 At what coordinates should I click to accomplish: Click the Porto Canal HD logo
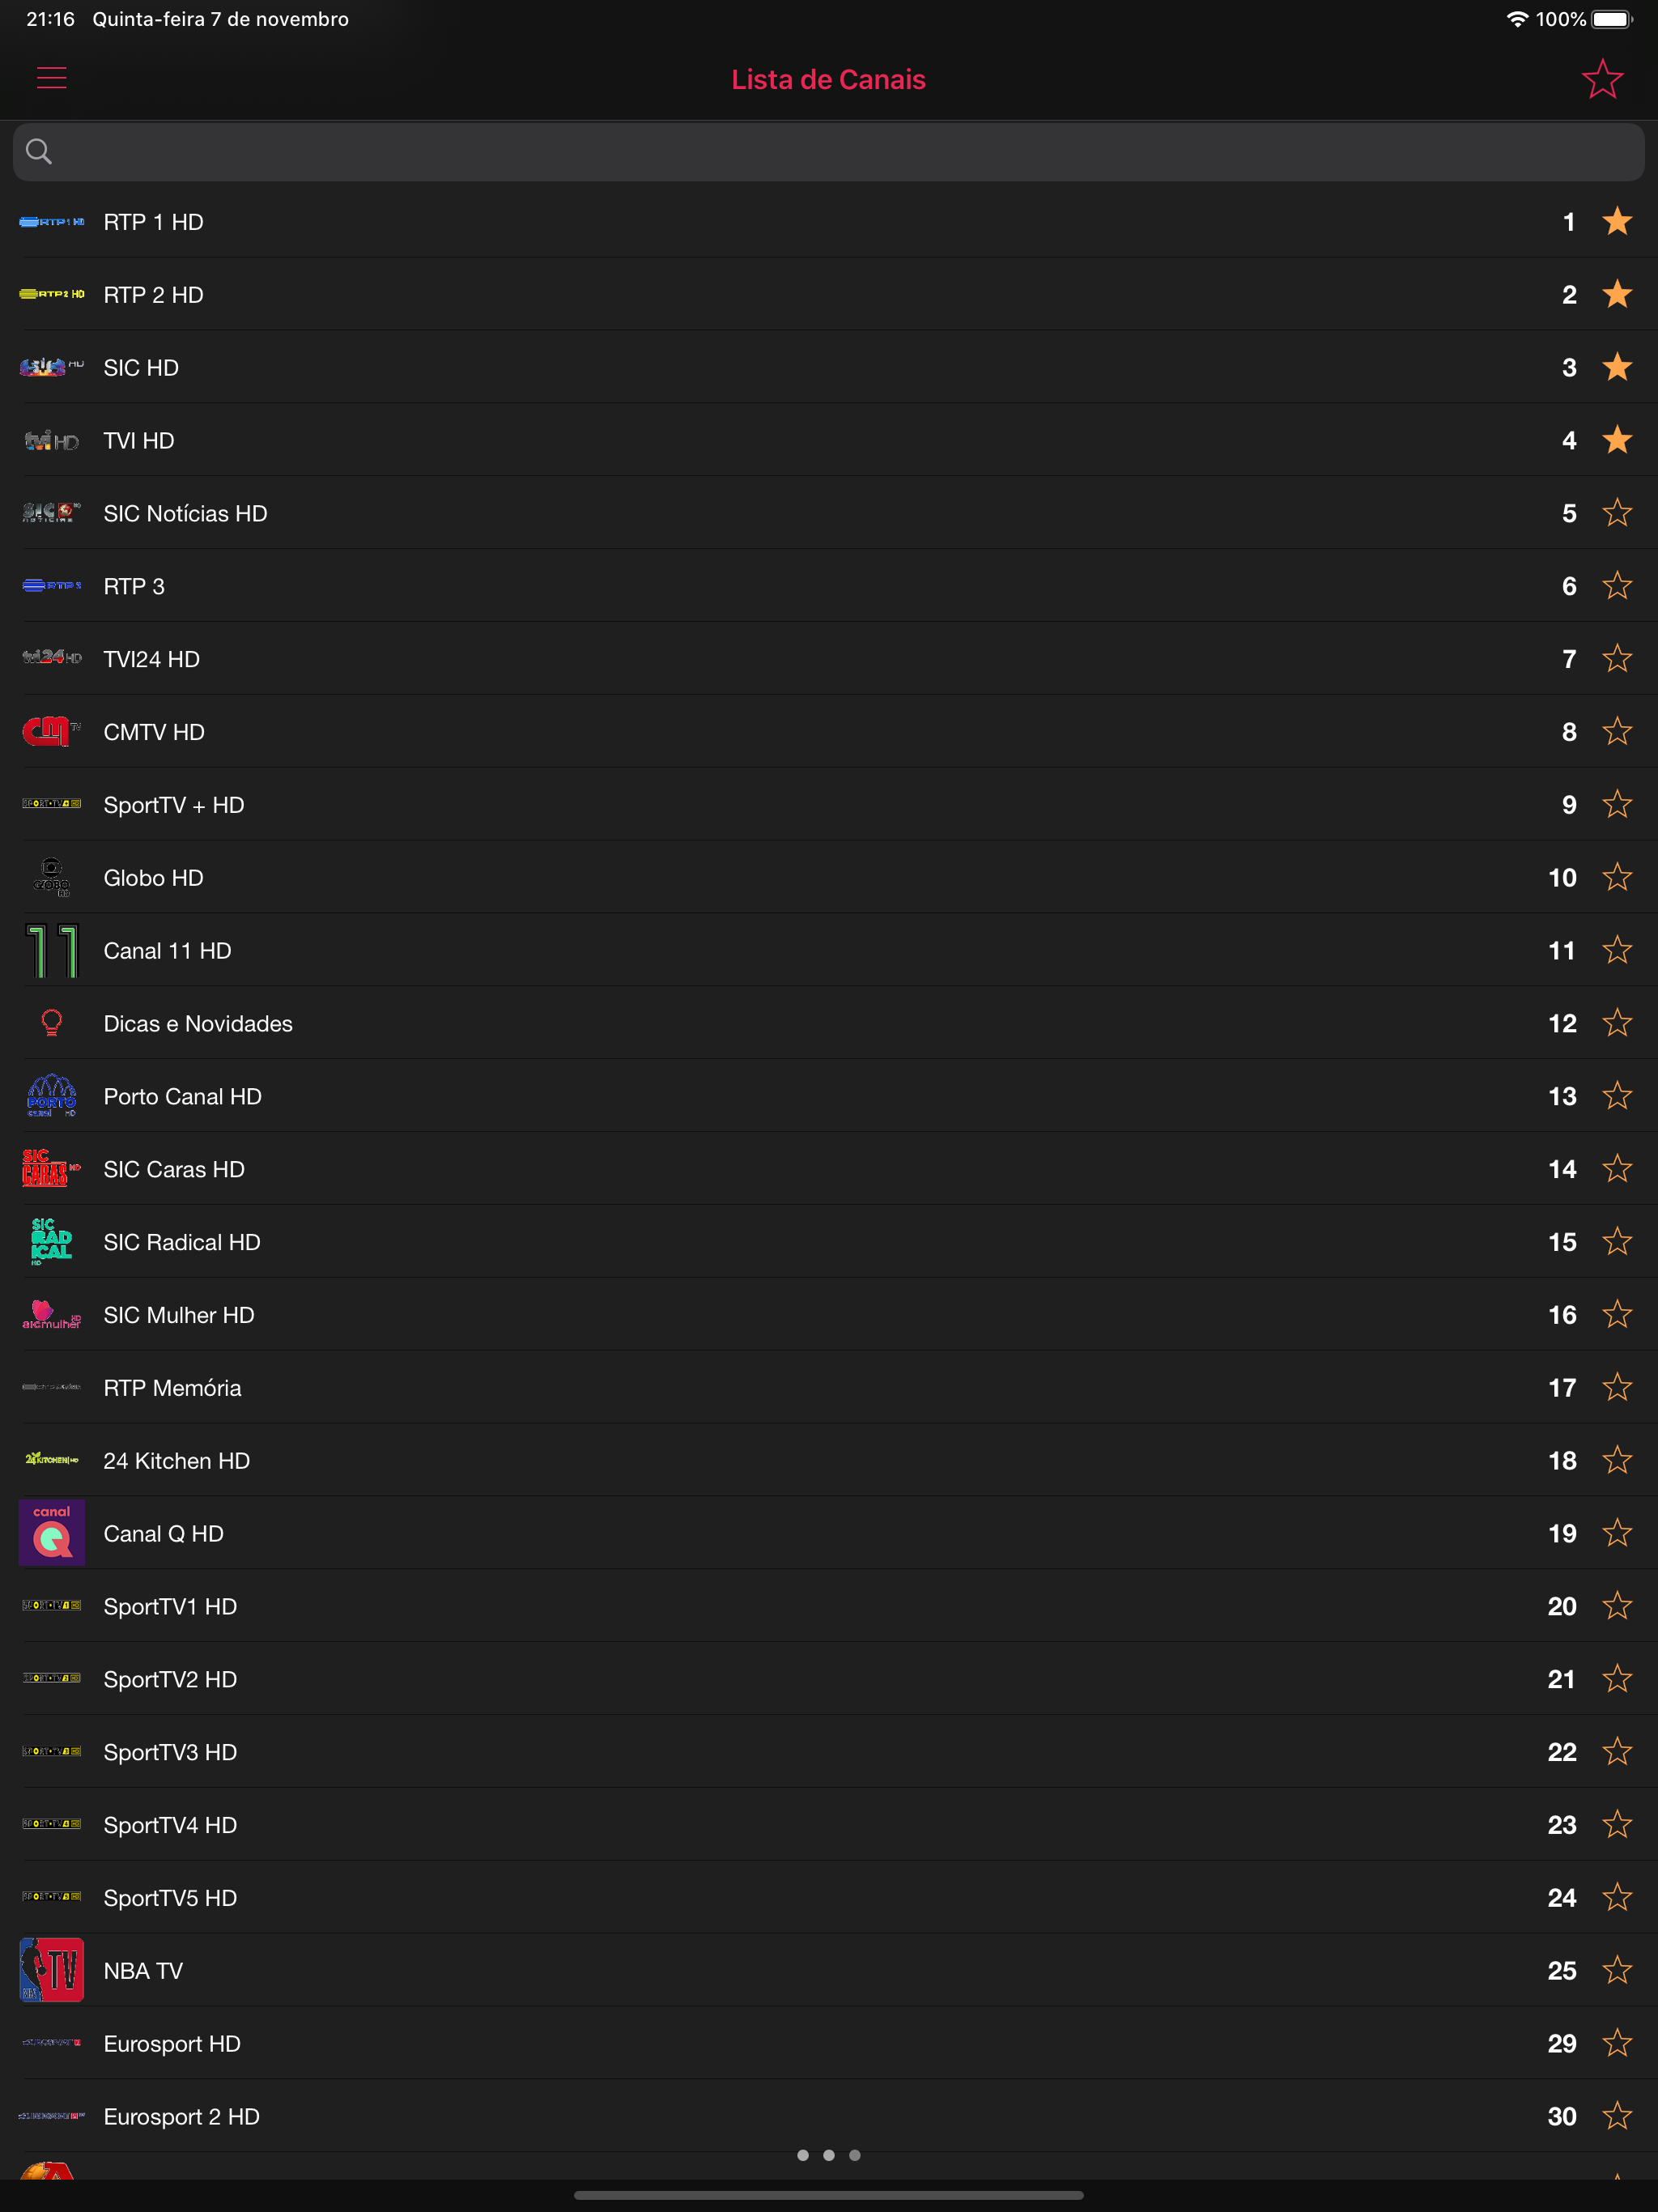tap(51, 1096)
